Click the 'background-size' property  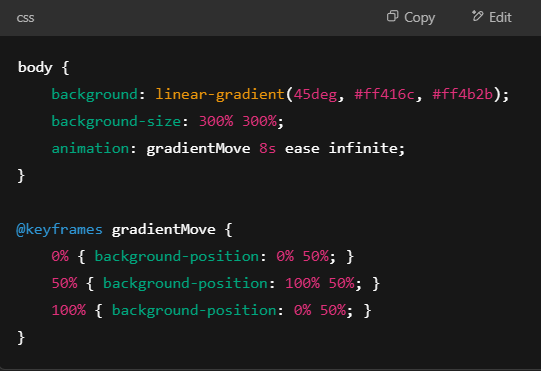click(x=116, y=121)
